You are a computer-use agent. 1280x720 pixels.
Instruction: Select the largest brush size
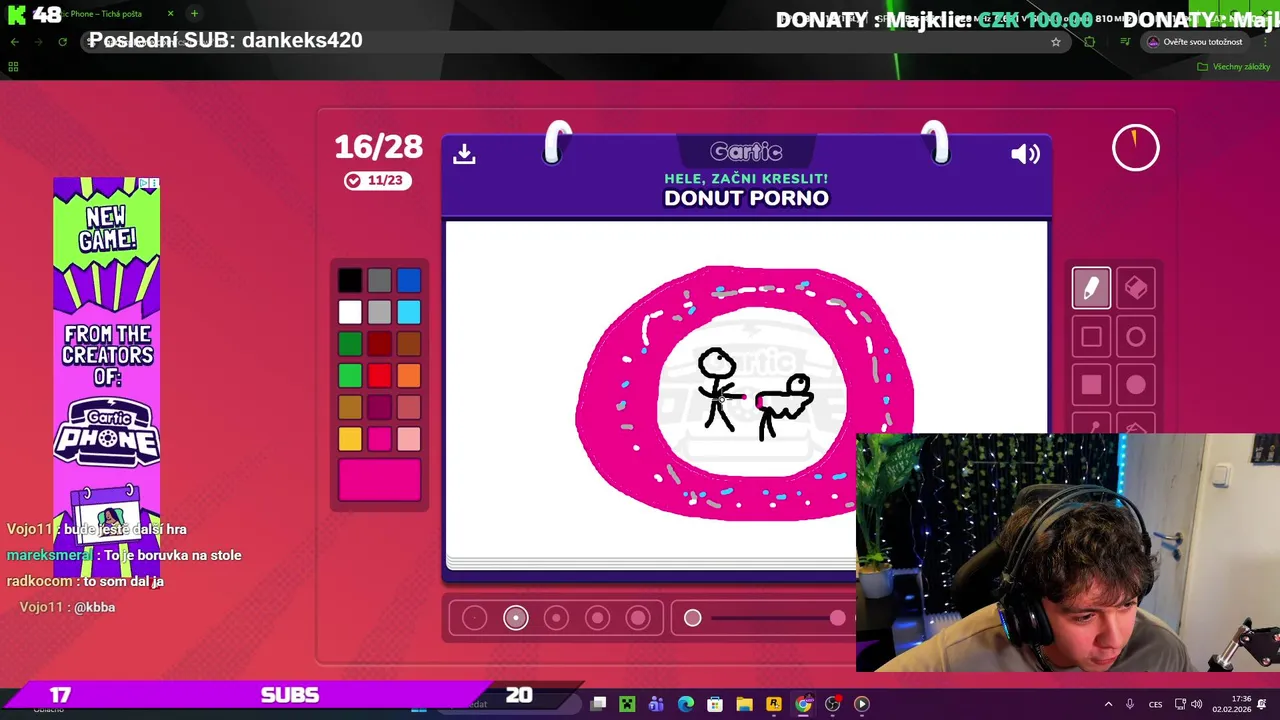pyautogui.click(x=638, y=618)
